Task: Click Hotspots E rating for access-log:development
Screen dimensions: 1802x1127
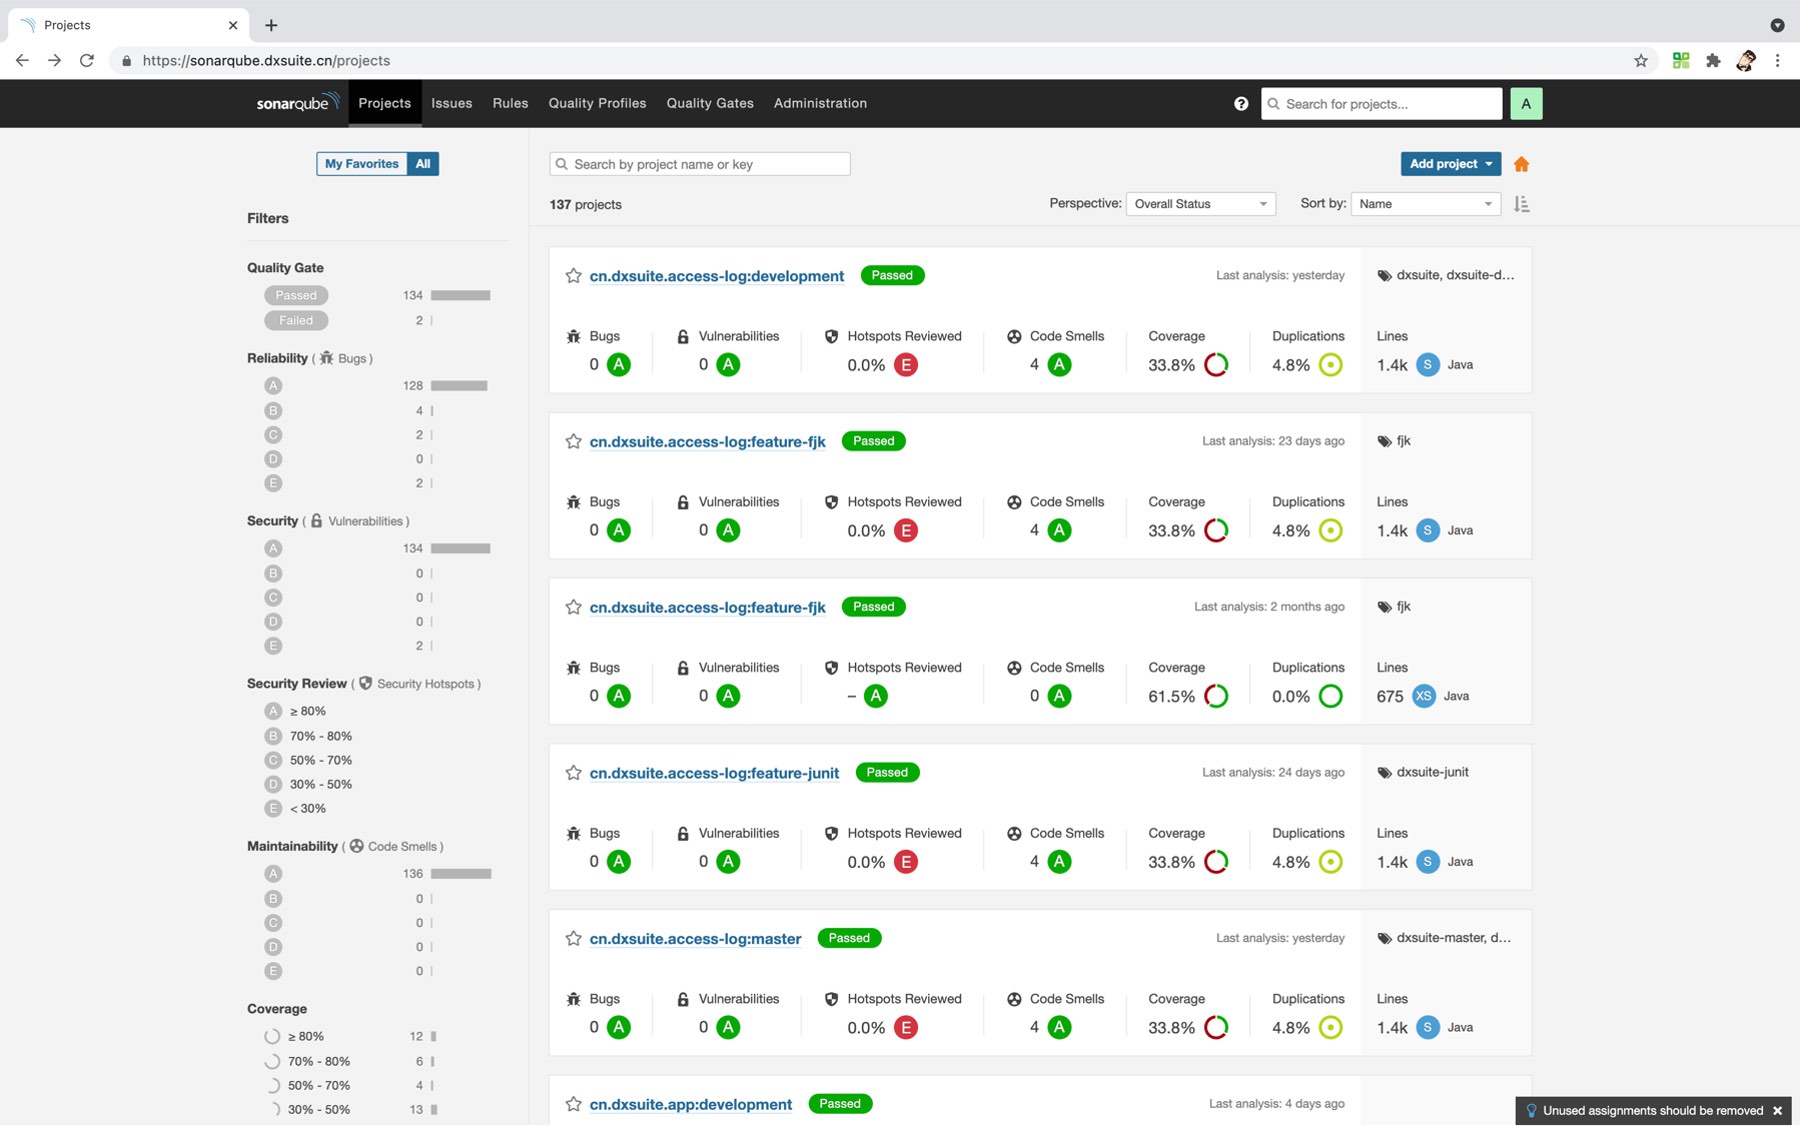Action: pyautogui.click(x=906, y=365)
